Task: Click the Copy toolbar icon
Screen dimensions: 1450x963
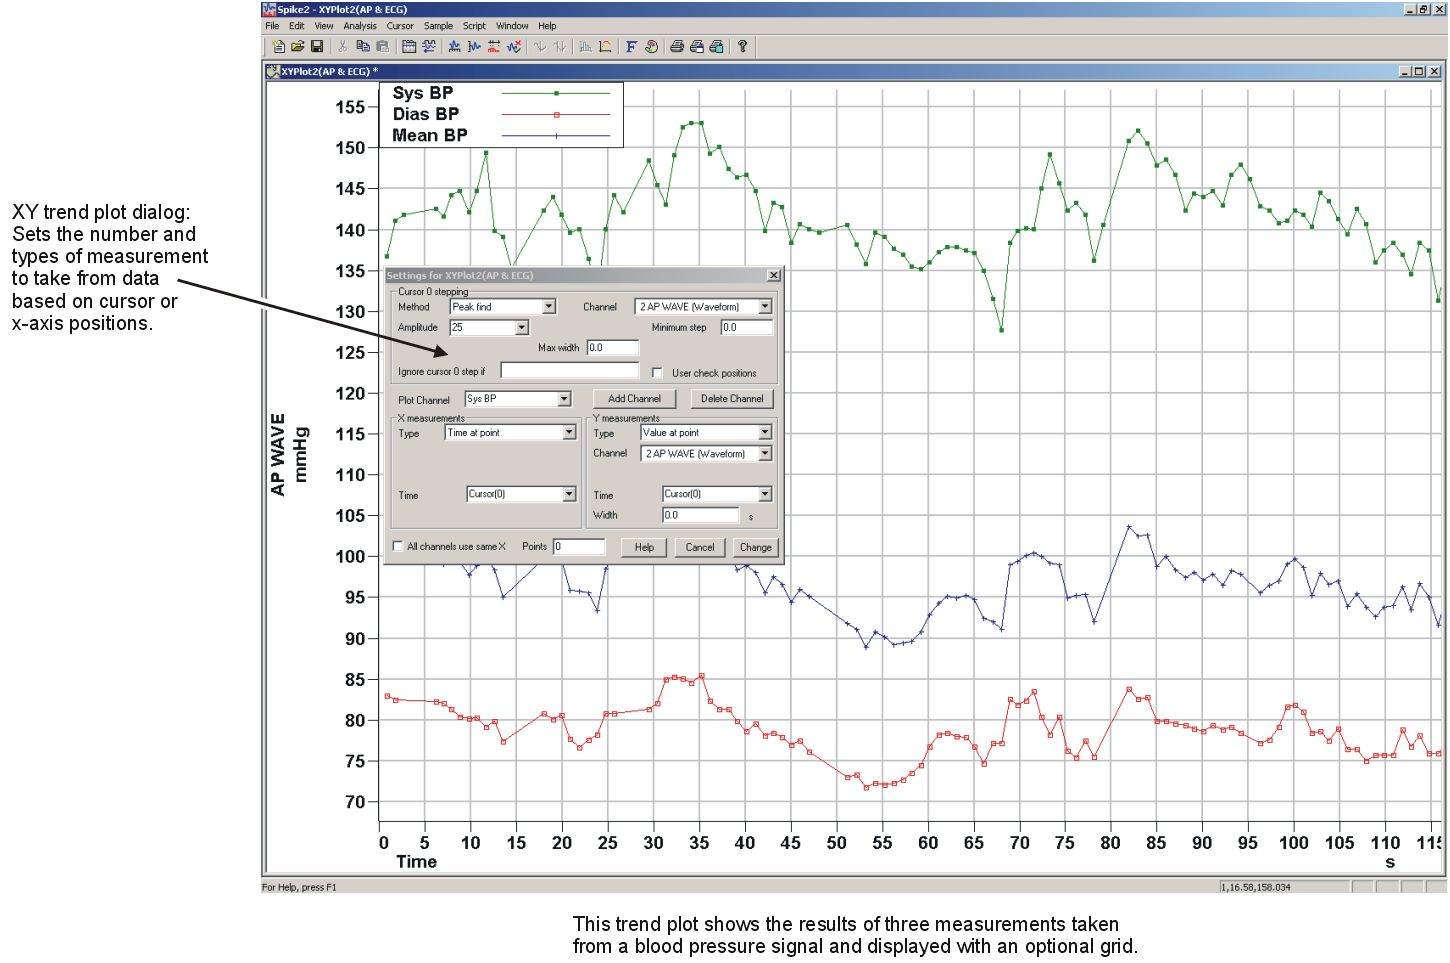Action: tap(364, 46)
